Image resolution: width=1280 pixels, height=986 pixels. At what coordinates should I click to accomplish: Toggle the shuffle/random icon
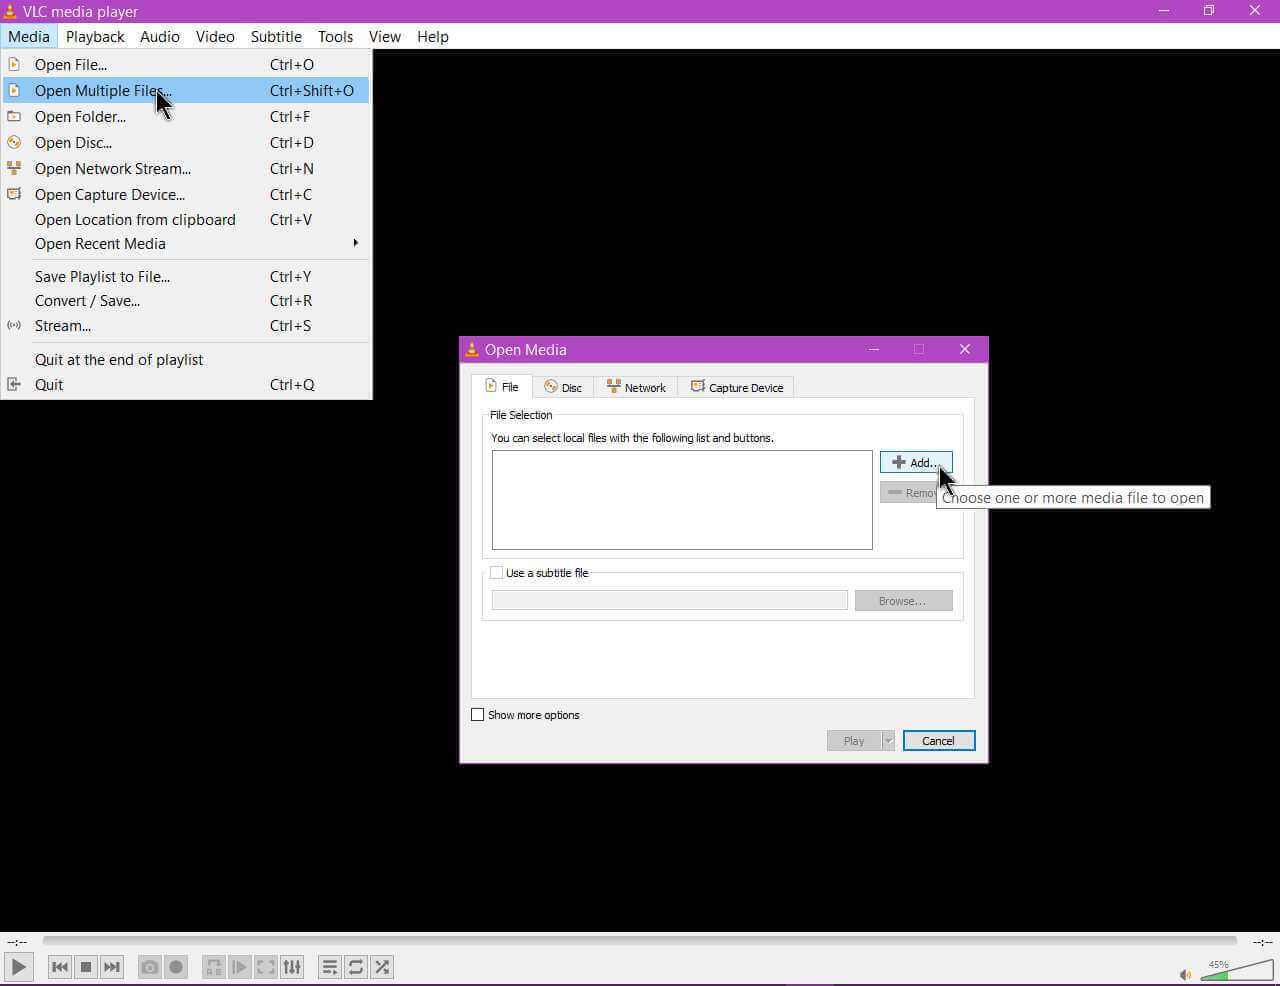tap(382, 967)
